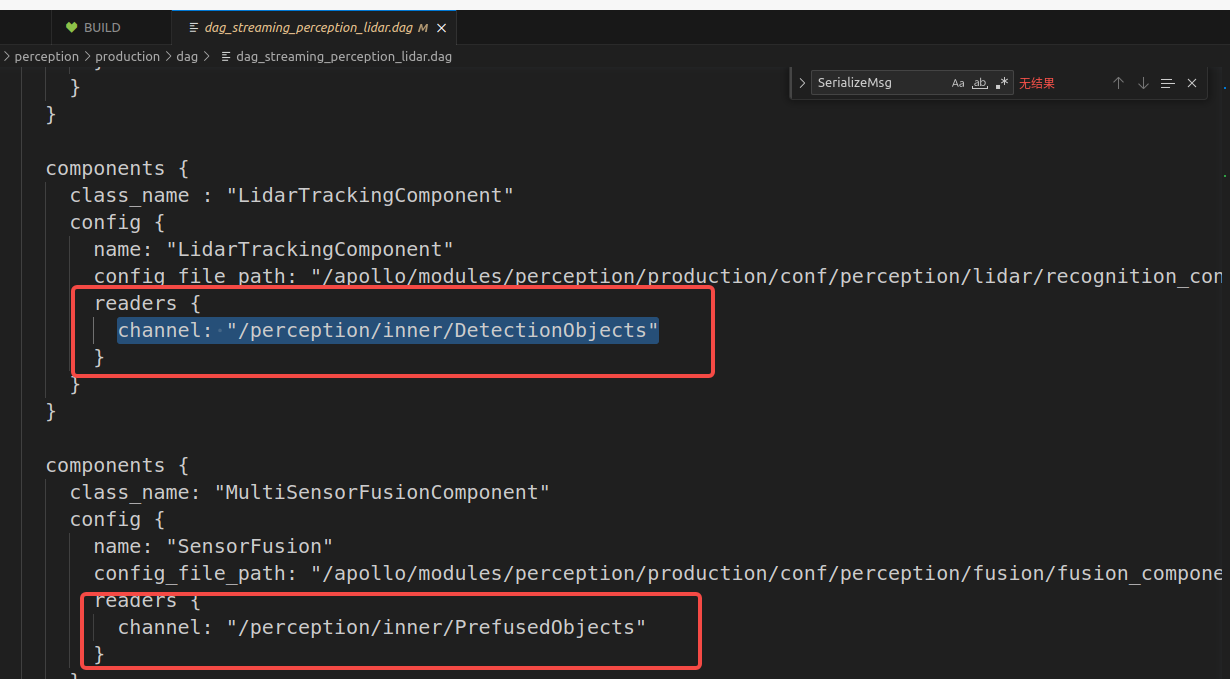Image resolution: width=1230 pixels, height=679 pixels.
Task: Open the dag folder breadcrumb
Action: [x=187, y=56]
